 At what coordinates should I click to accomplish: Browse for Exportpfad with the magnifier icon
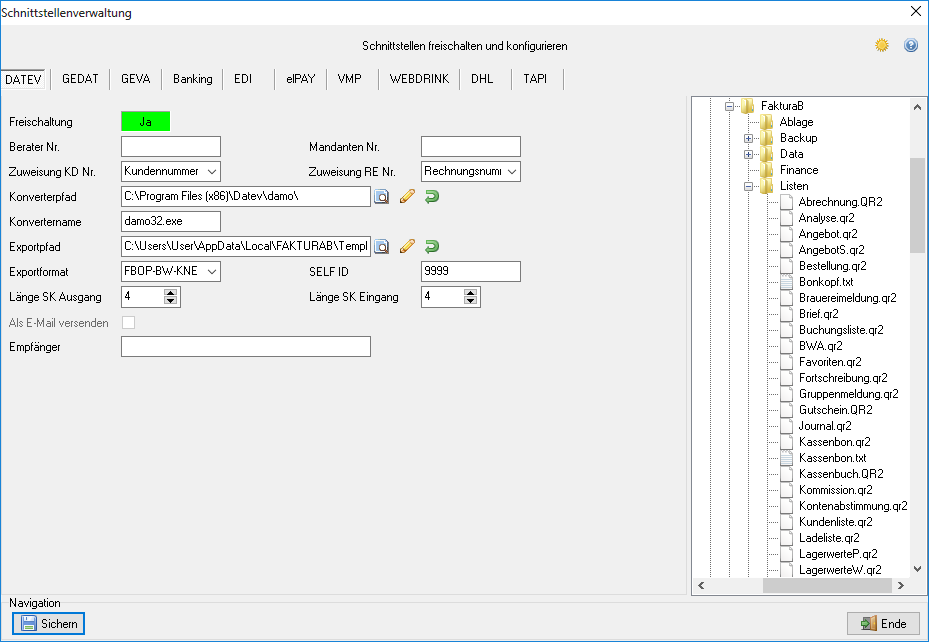(382, 246)
